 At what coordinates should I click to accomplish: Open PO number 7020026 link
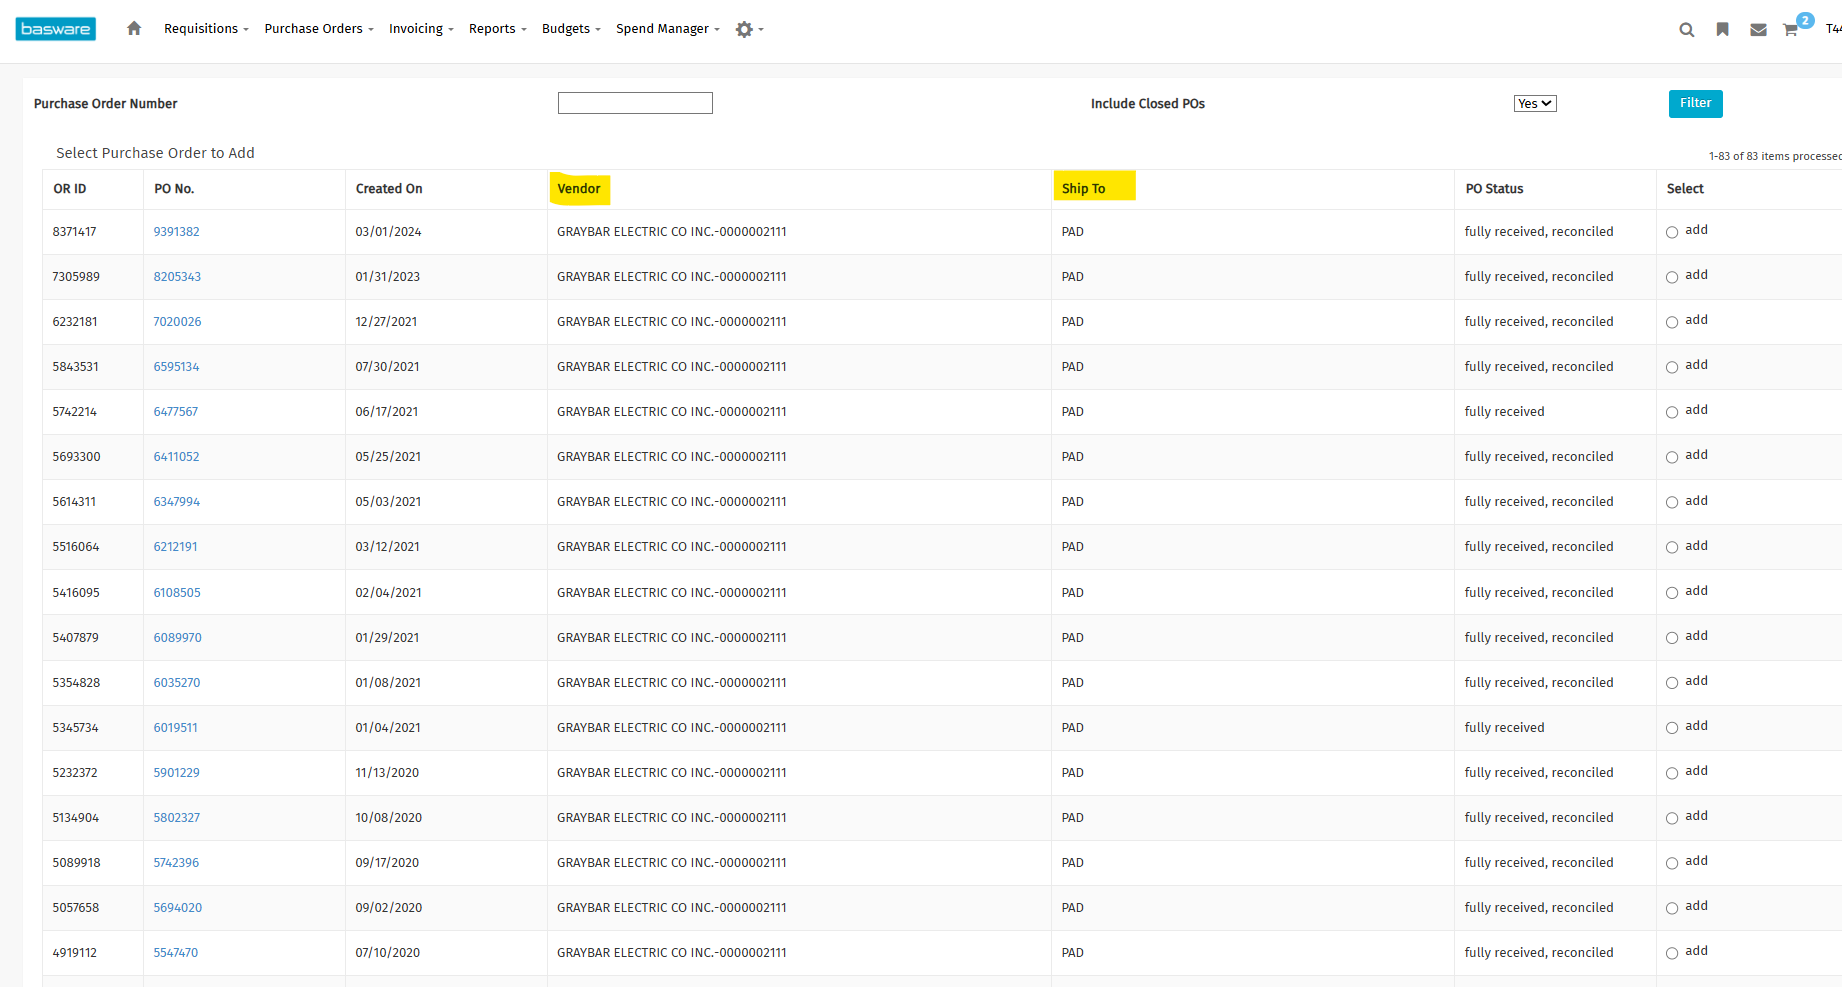(x=177, y=322)
